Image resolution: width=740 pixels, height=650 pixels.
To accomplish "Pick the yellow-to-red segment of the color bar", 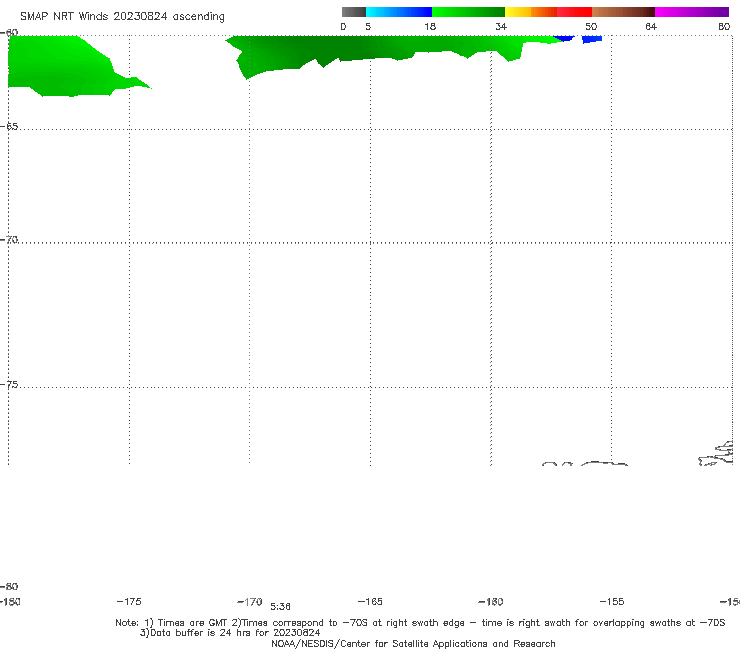I will pyautogui.click(x=548, y=12).
